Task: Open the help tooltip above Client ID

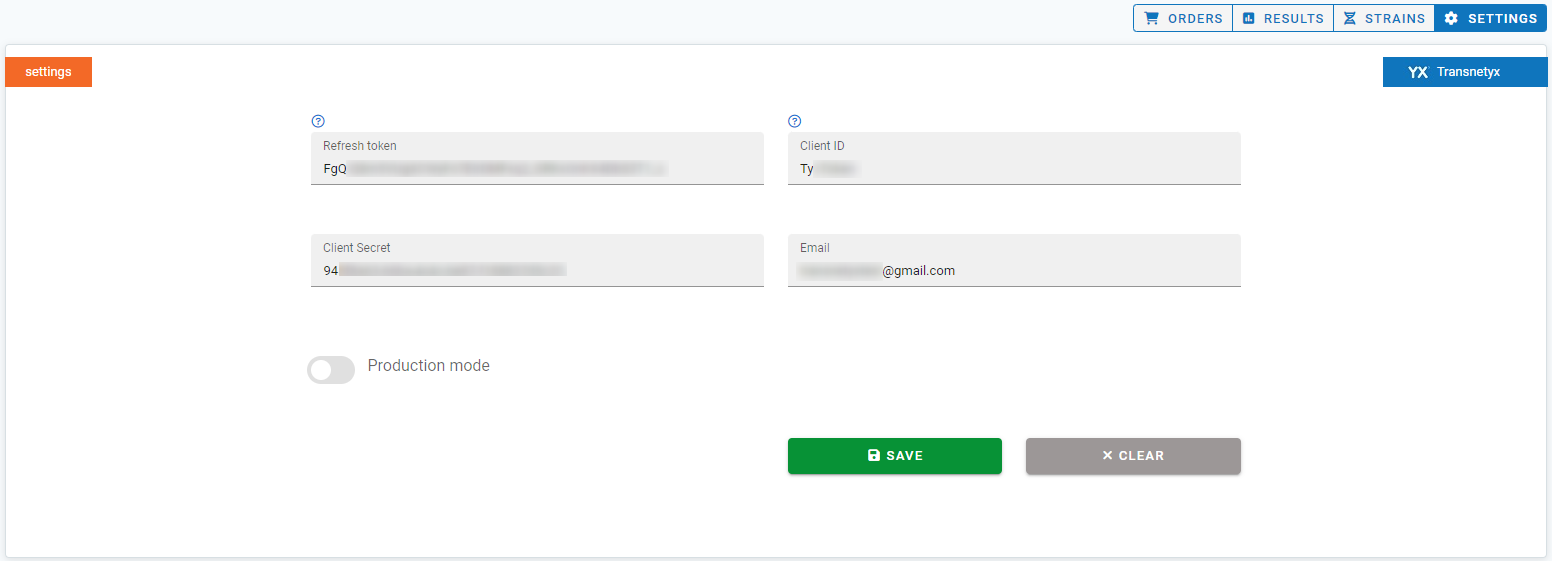Action: [795, 121]
